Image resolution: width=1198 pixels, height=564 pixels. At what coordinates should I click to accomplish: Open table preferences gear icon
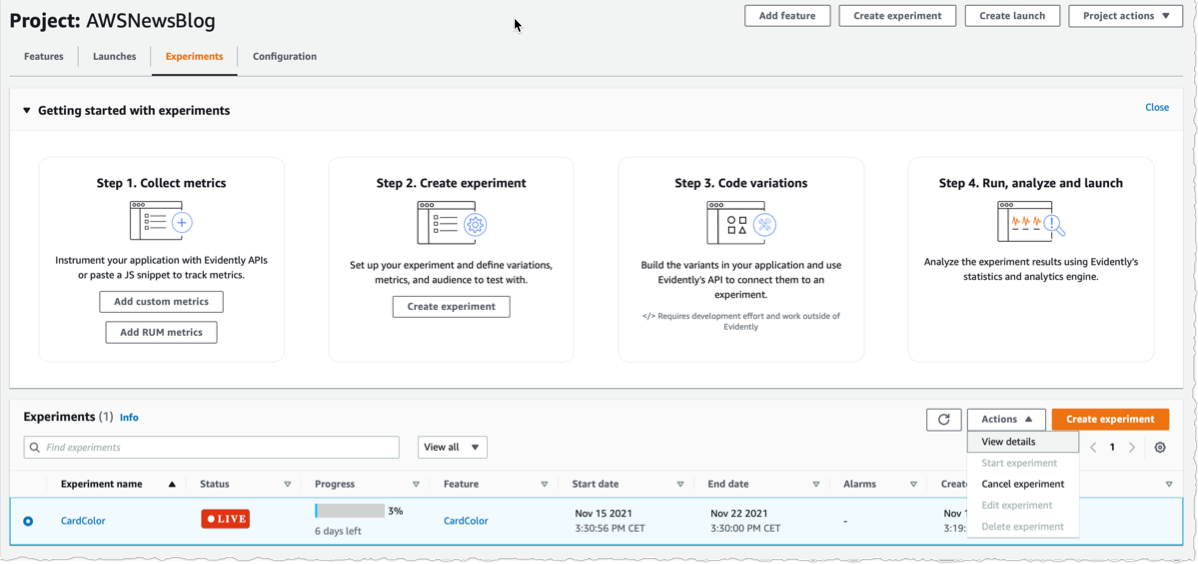(x=1160, y=447)
